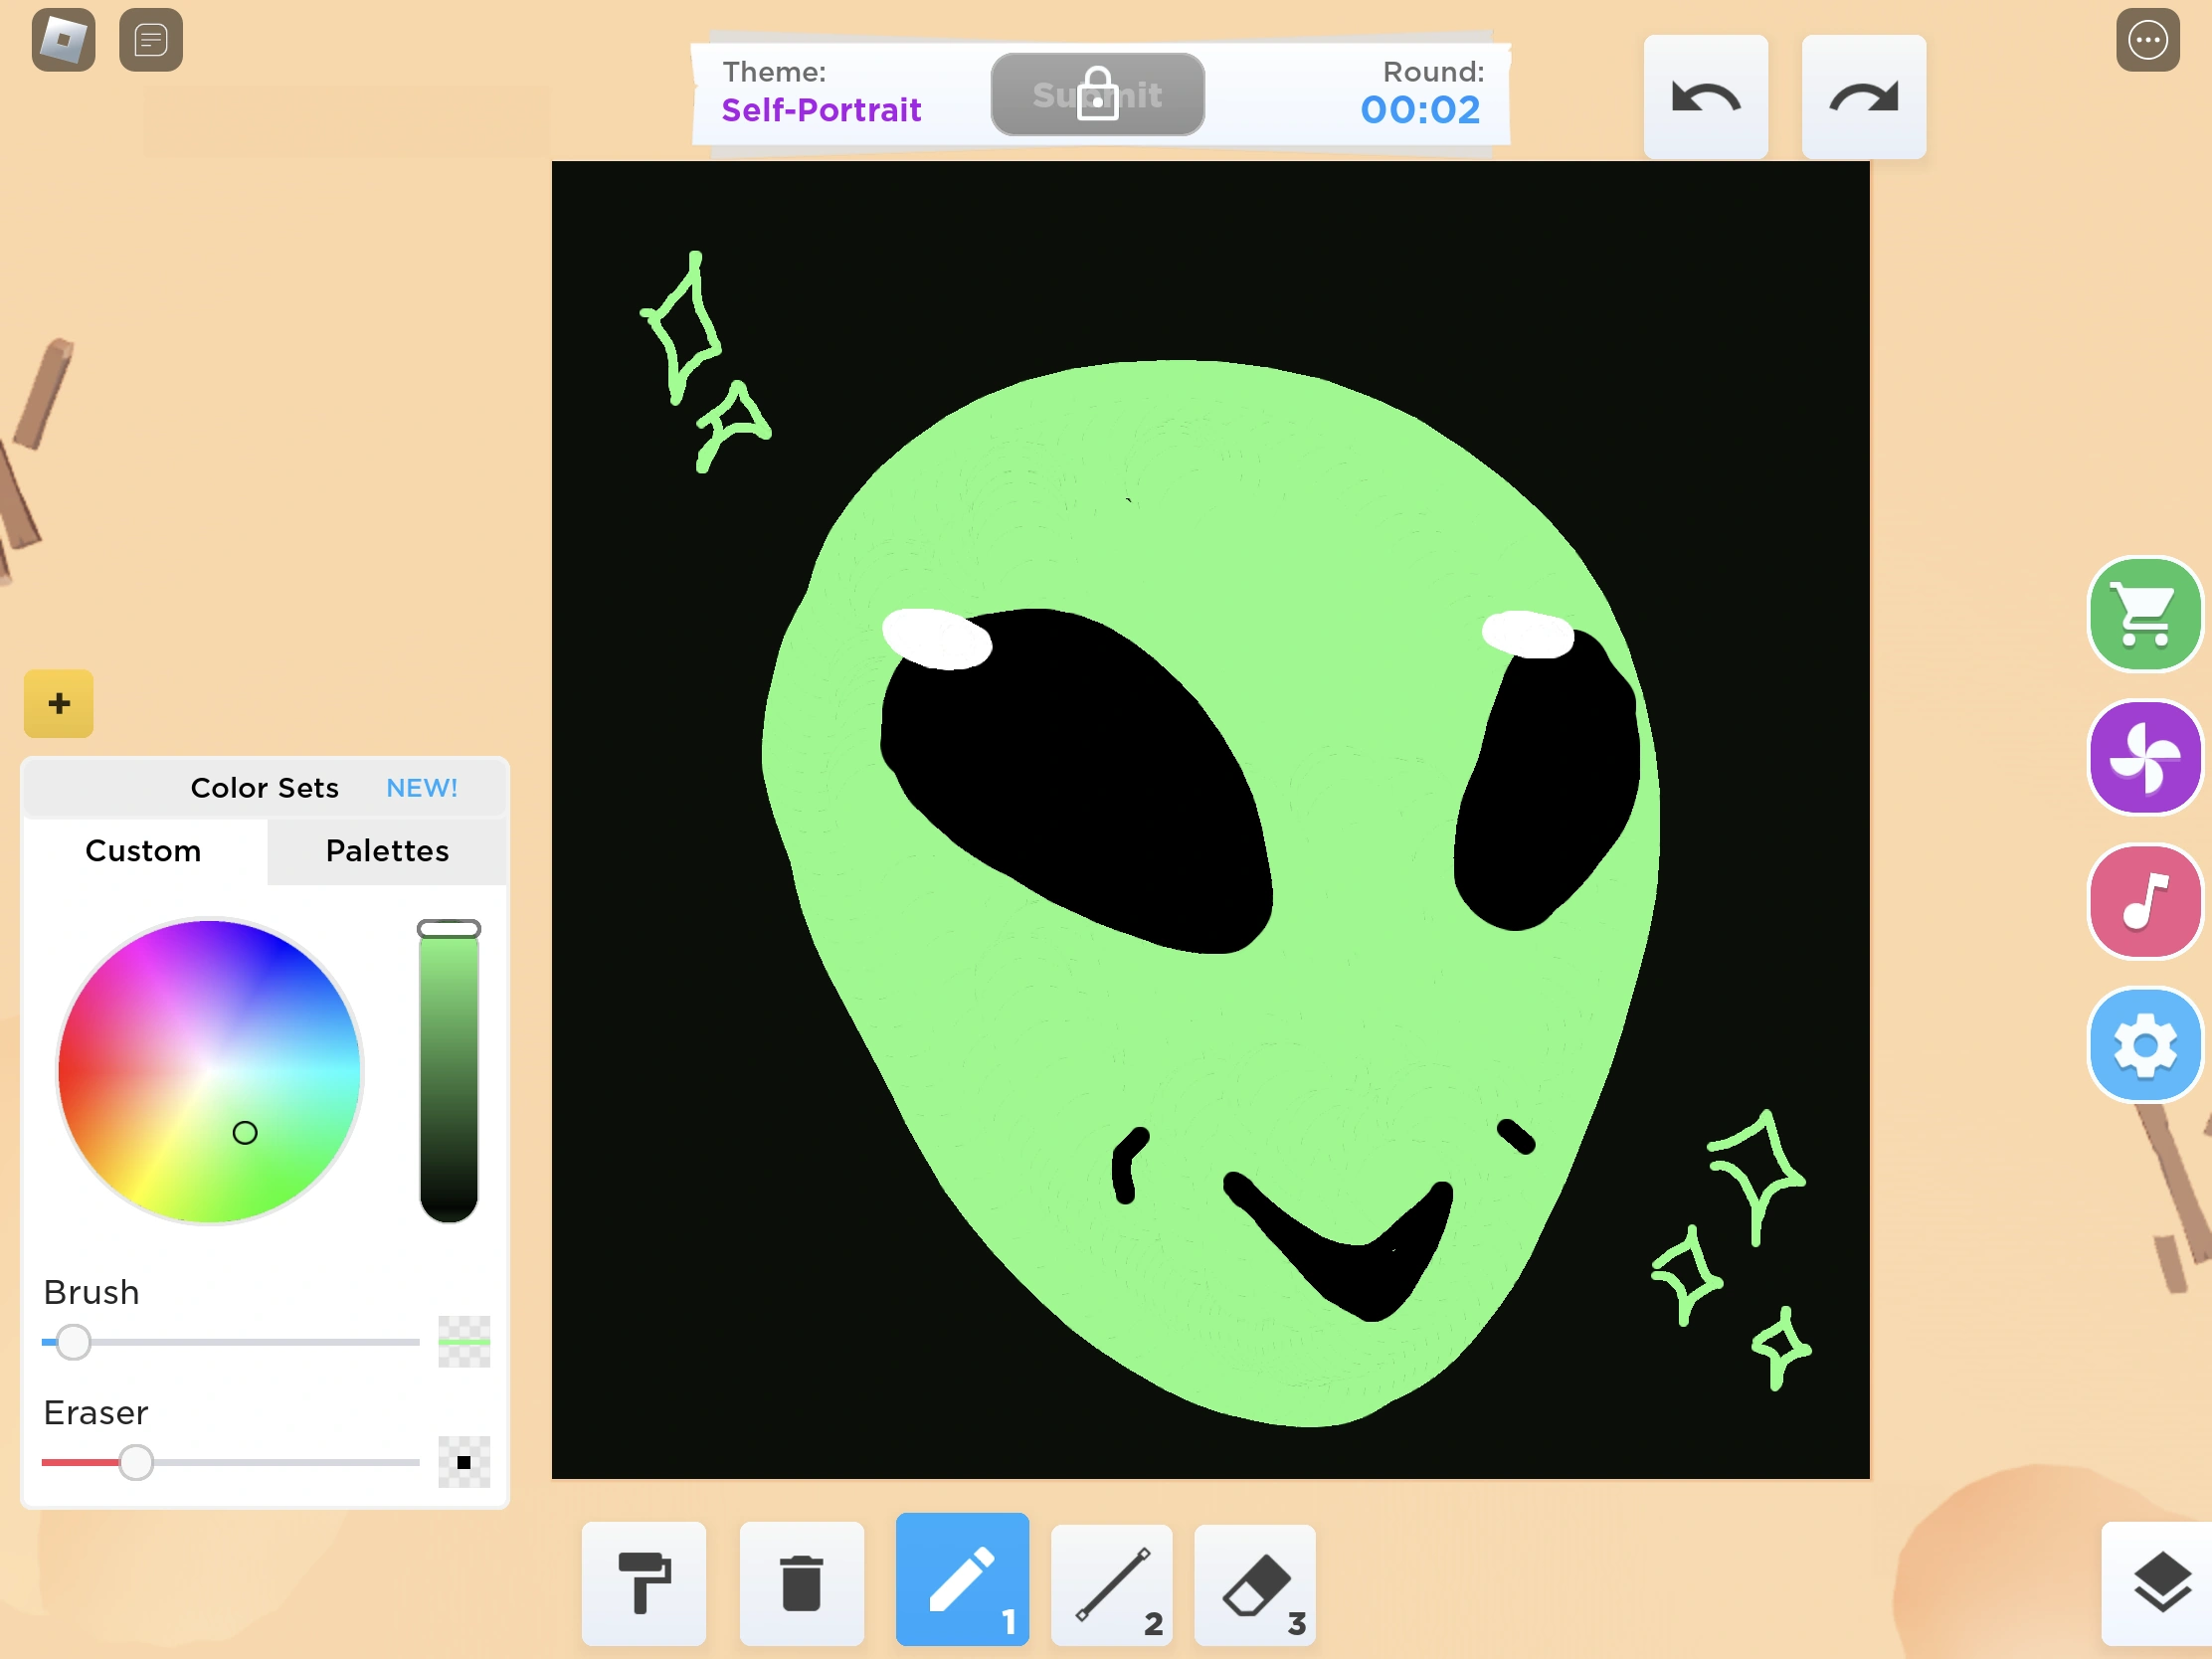Viewport: 2212px width, 1659px height.
Task: Select the paint fill tool
Action: coord(644,1581)
